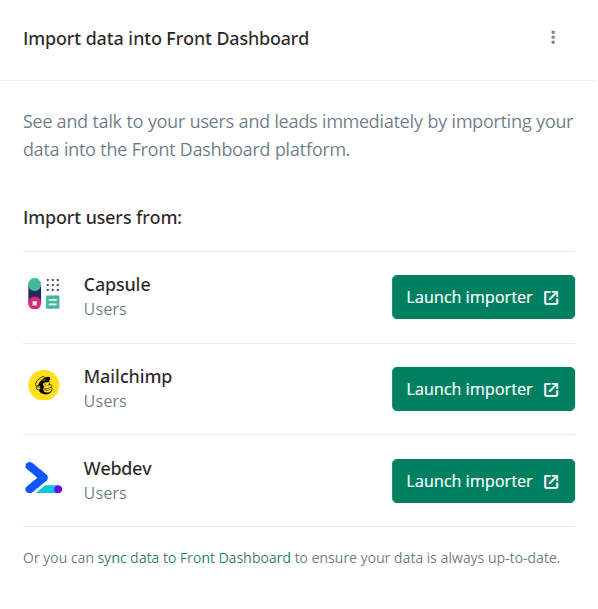Image resolution: width=598 pixels, height=609 pixels.
Task: Click external-link icon in Mailchimp's importer button
Action: click(x=551, y=390)
